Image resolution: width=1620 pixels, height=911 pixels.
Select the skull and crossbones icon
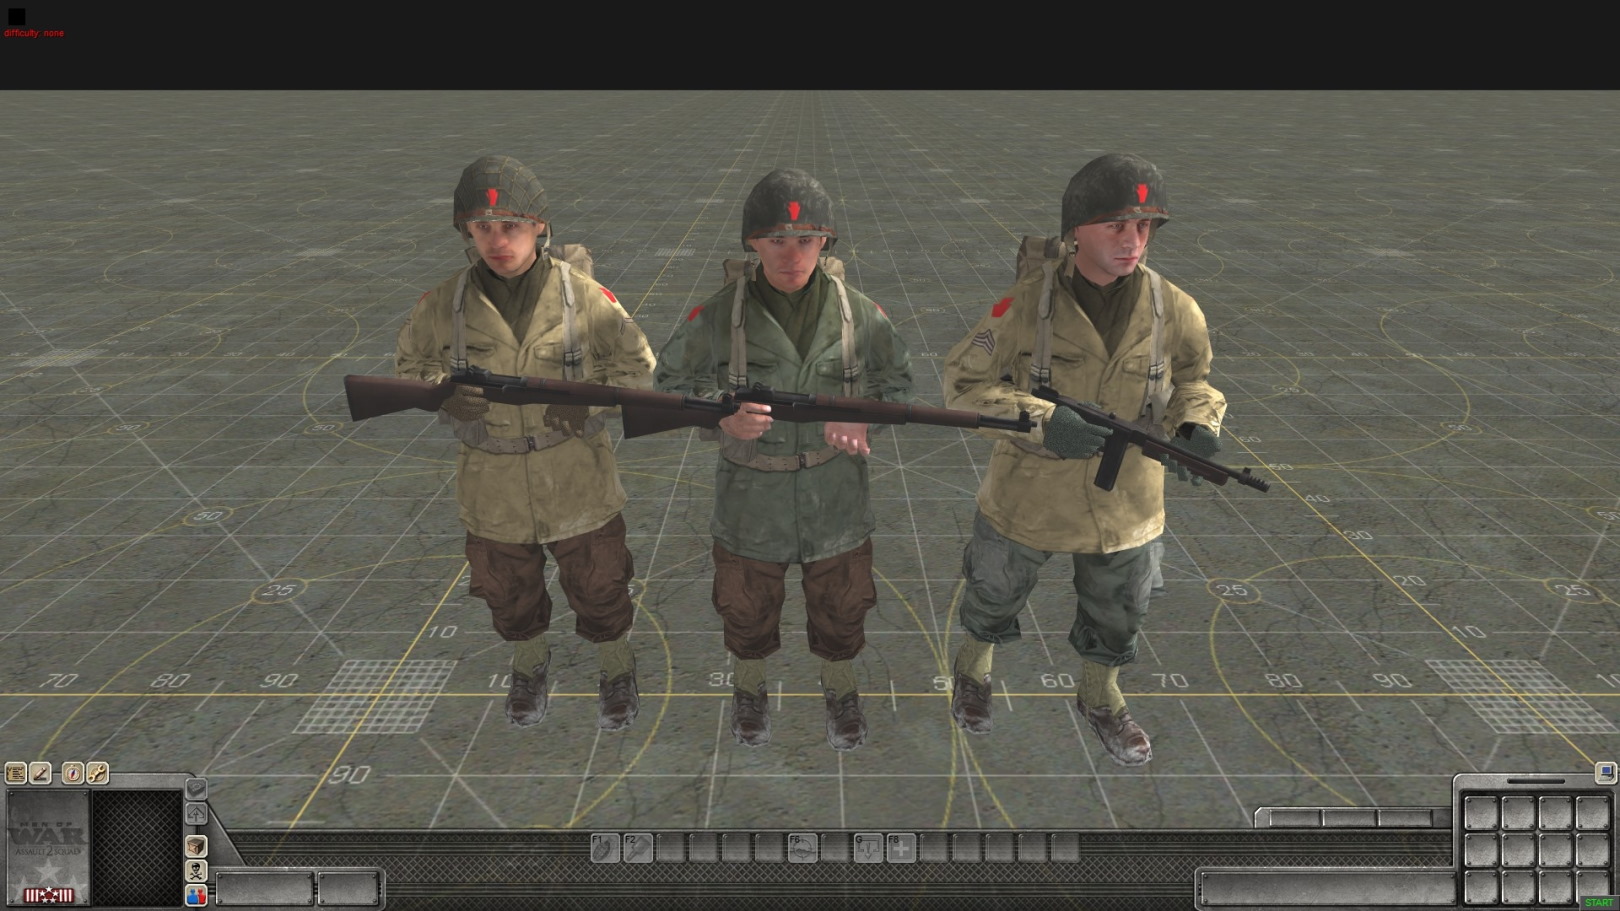[196, 871]
